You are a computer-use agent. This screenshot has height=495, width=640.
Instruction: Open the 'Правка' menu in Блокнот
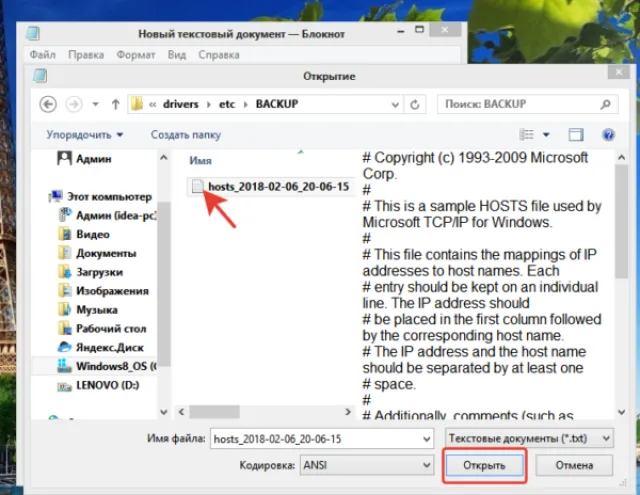(86, 55)
